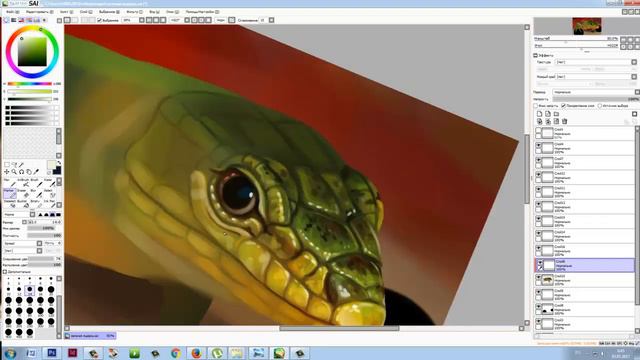Choose the highlighted Marker tool
This screenshot has height=360, width=640.
point(9,193)
